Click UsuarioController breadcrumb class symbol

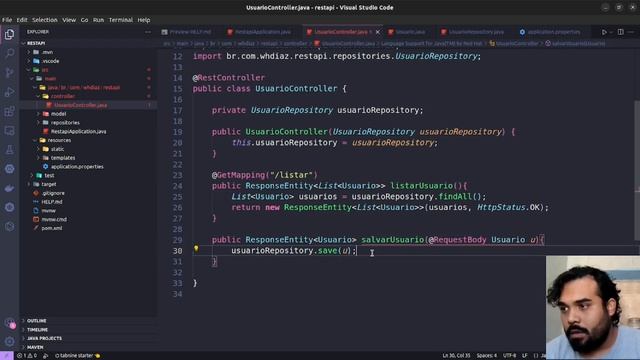pos(513,43)
